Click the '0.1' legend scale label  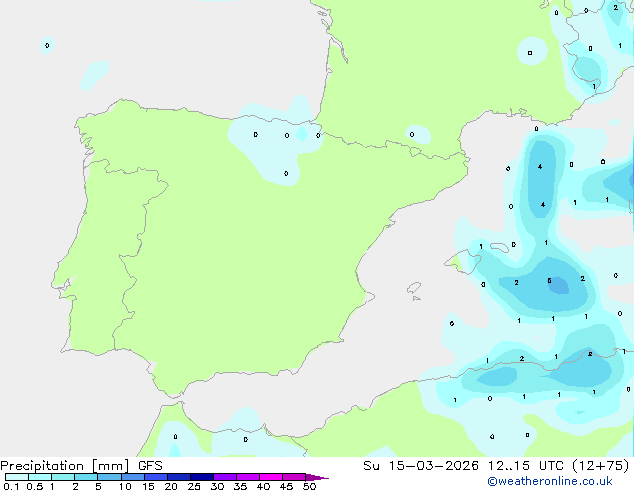[x=11, y=486]
